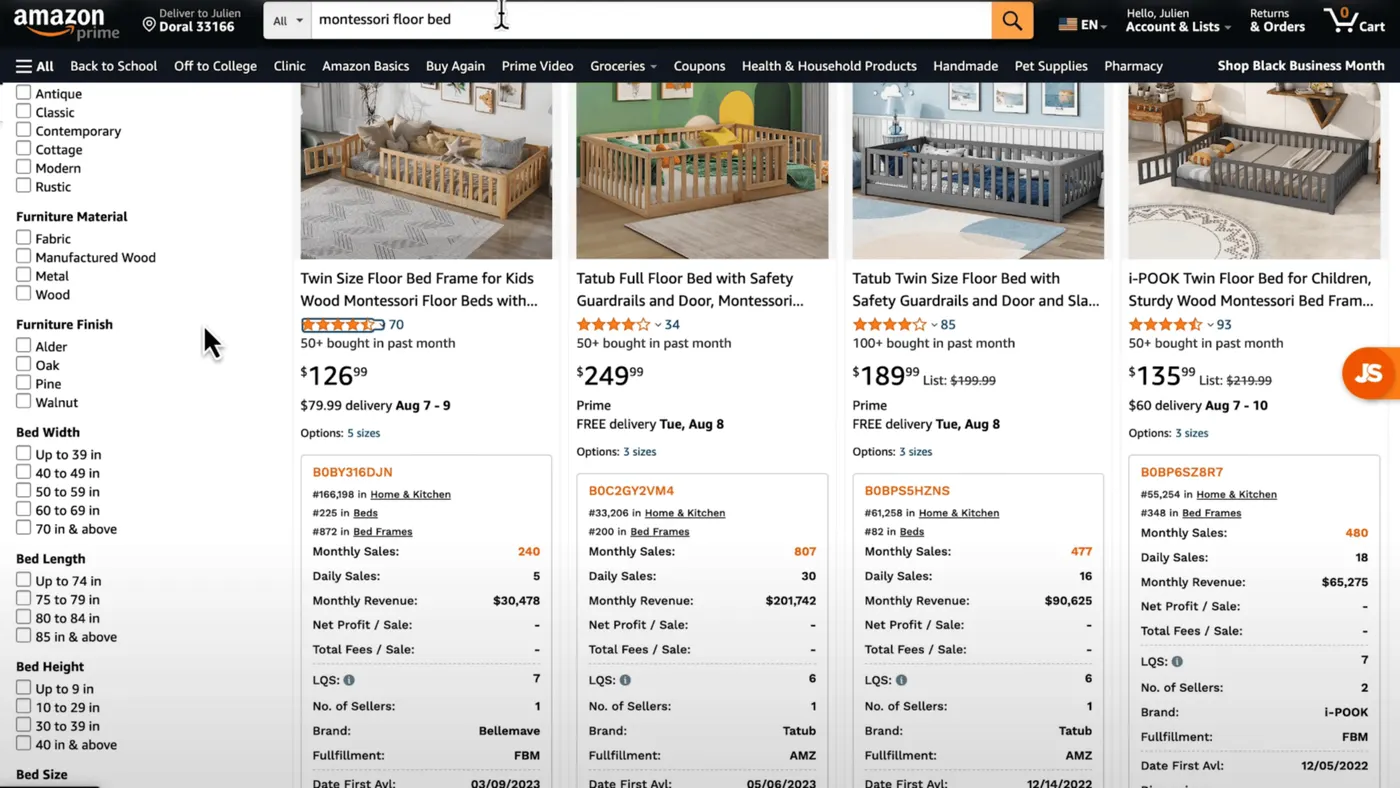Open Twin Size Floor Bed Frame product image
This screenshot has width=1400, height=788.
426,171
